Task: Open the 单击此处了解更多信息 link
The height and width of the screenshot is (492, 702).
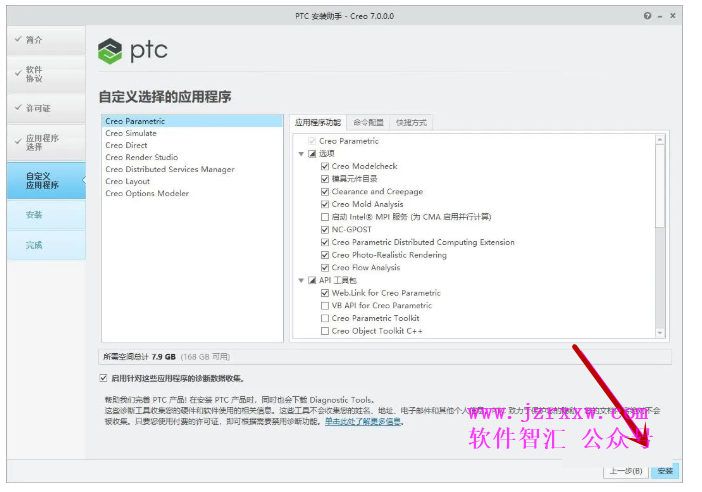Action: [363, 421]
